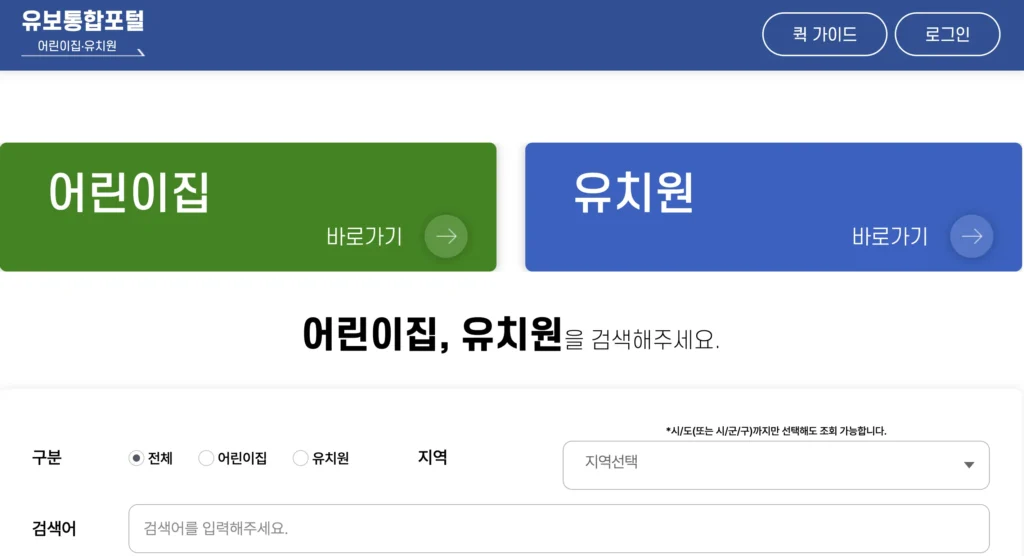This screenshot has width=1024, height=556.
Task: Click the 유치원 heading on blue card
Action: 633,193
